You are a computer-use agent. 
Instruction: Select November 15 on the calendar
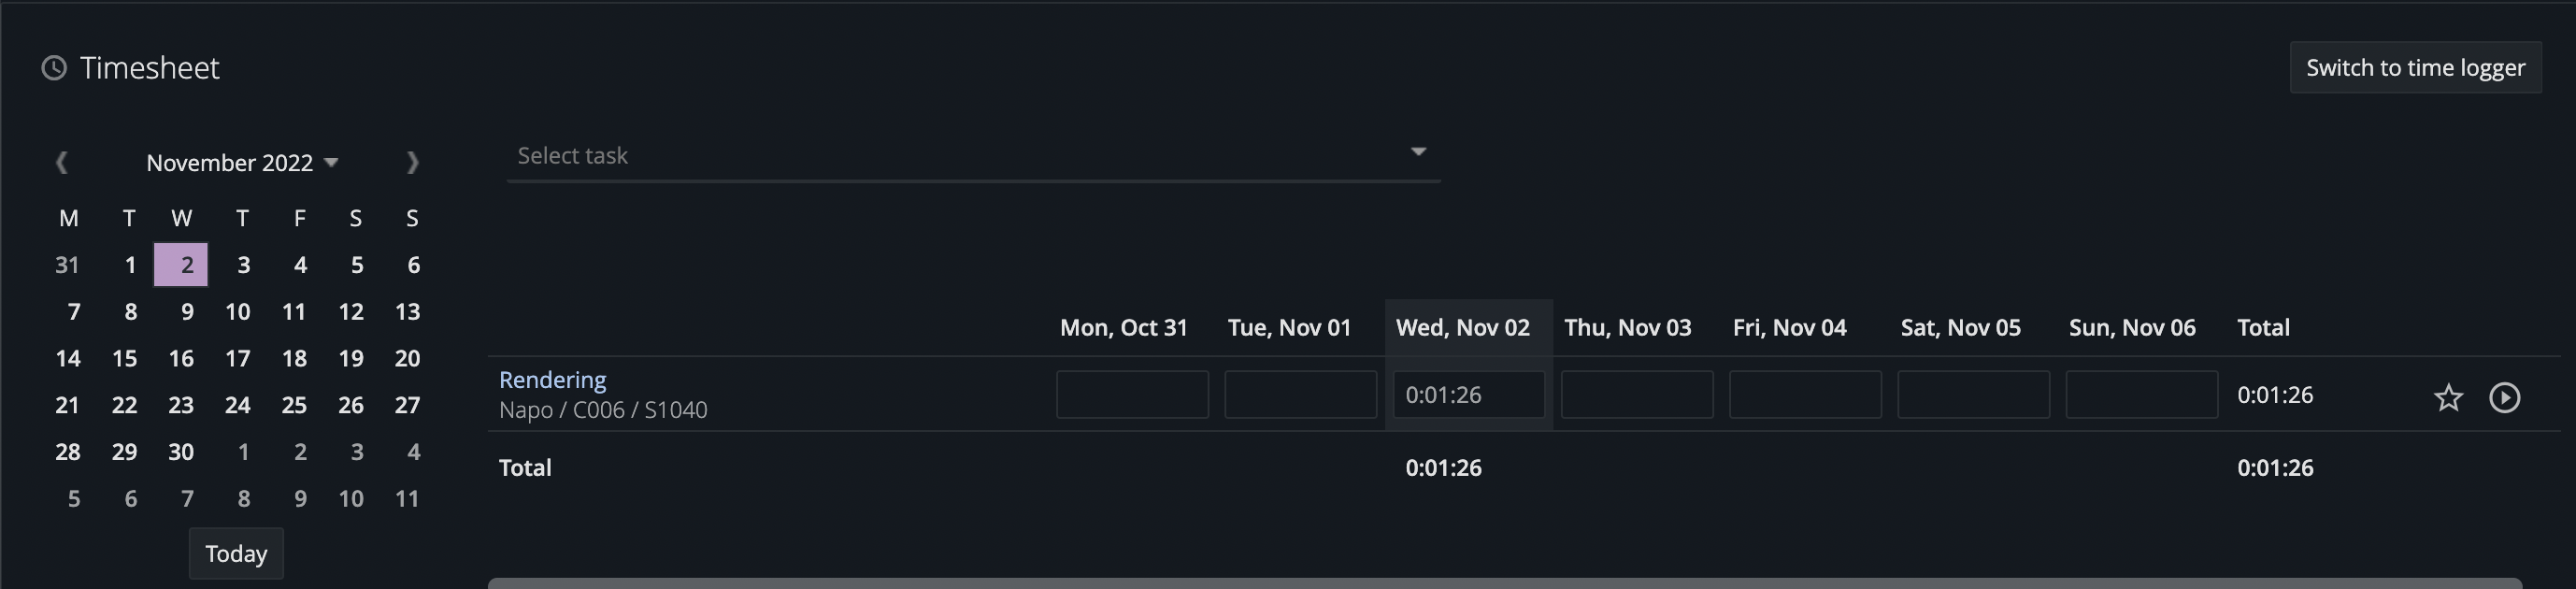click(x=124, y=358)
